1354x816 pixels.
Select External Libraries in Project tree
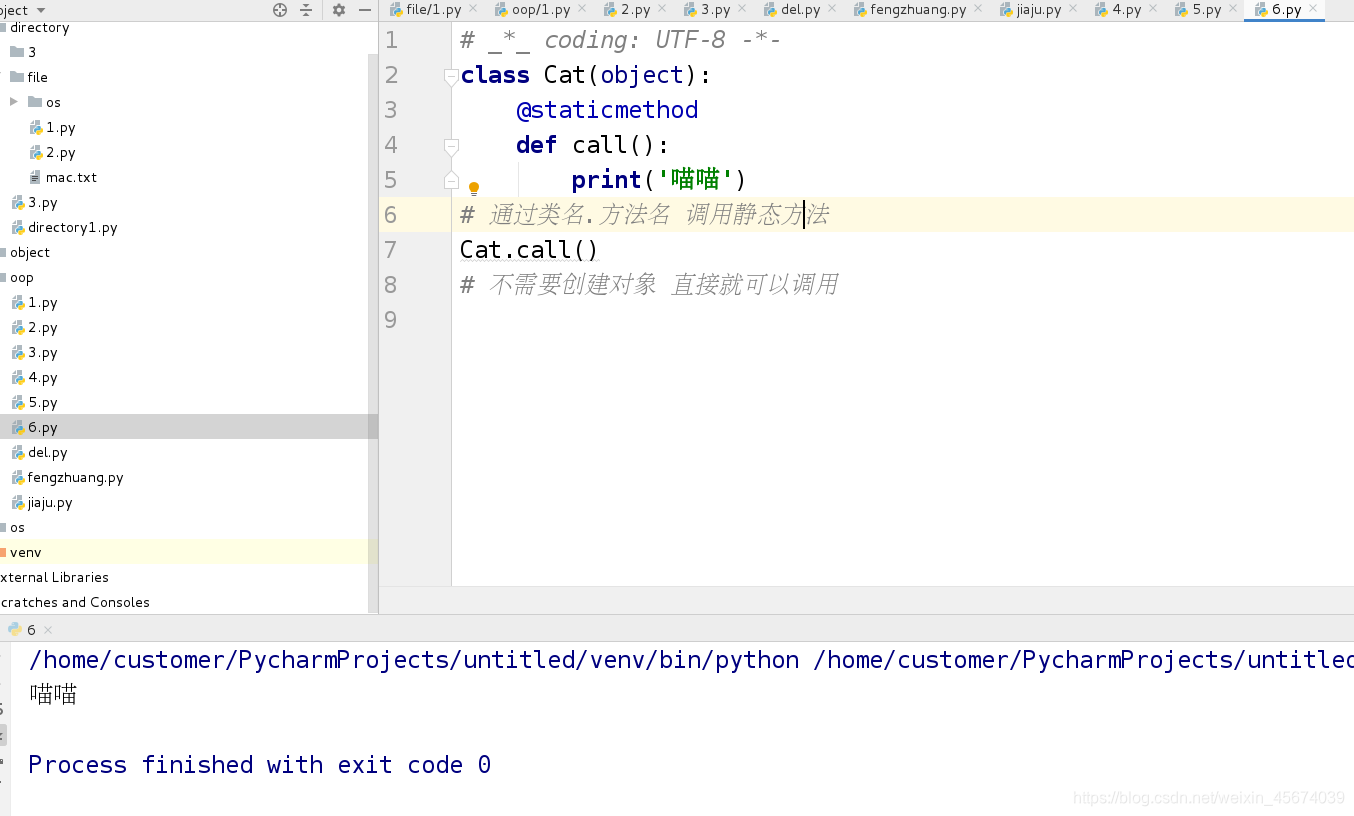pyautogui.click(x=54, y=577)
